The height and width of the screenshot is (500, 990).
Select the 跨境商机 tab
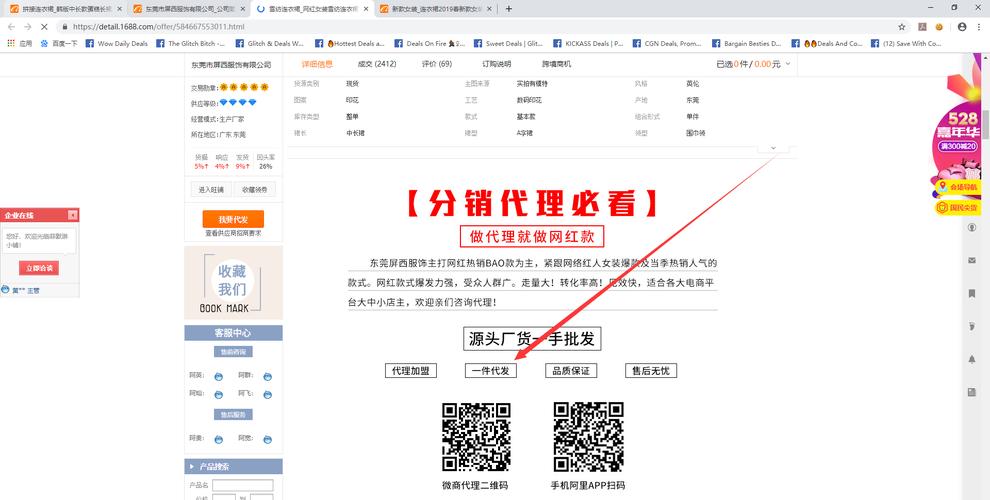coord(556,64)
